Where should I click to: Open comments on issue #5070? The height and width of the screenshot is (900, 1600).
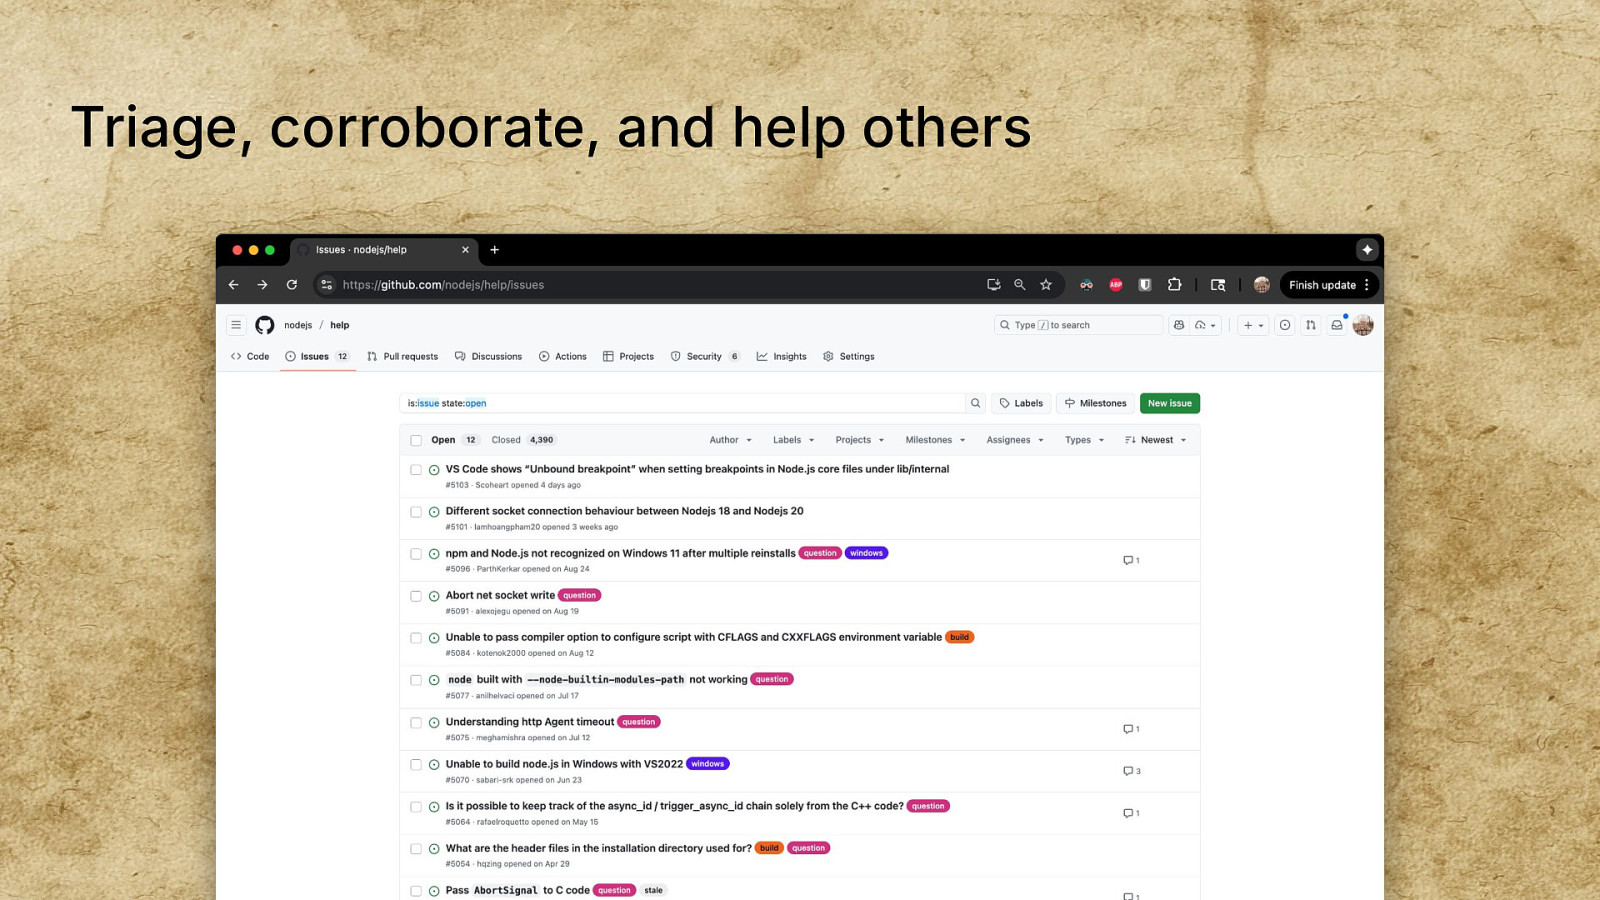click(1131, 771)
